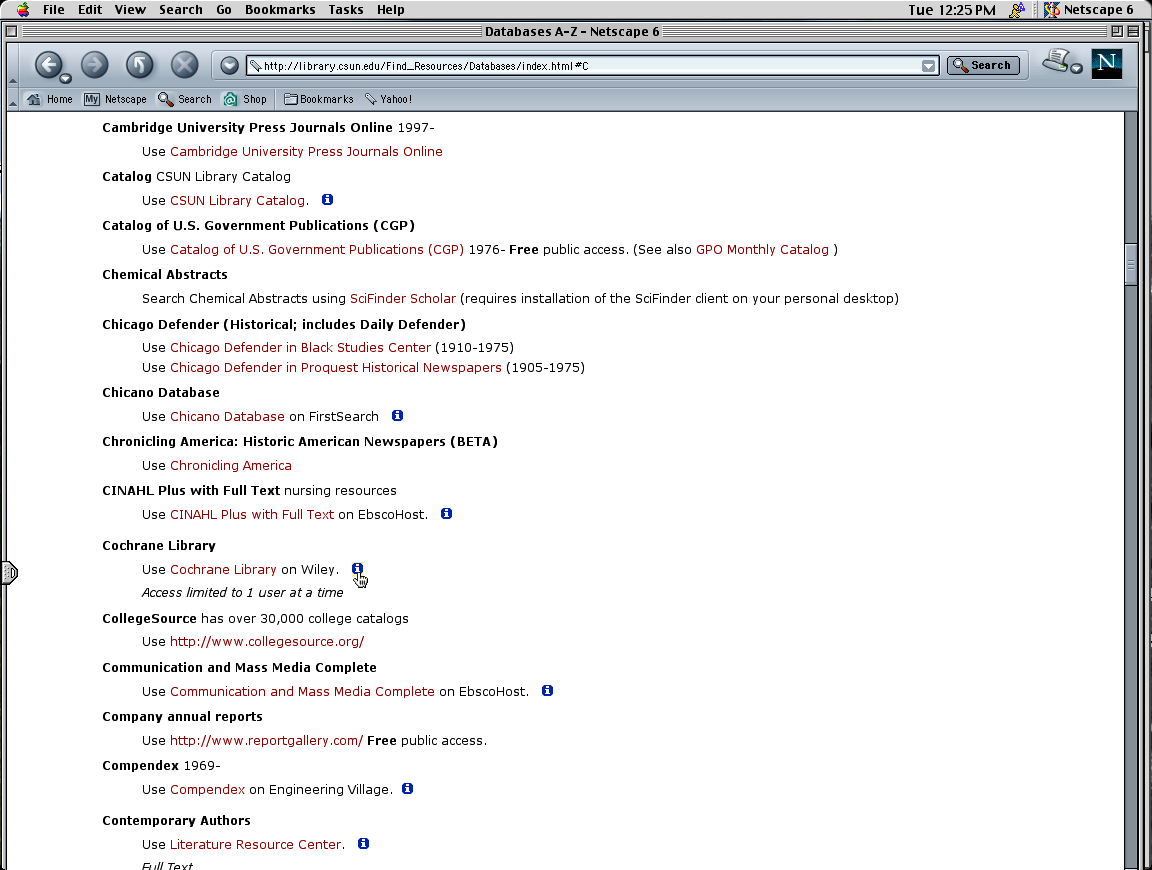
Task: Open My Netscape in personal toolbar
Action: 115,99
